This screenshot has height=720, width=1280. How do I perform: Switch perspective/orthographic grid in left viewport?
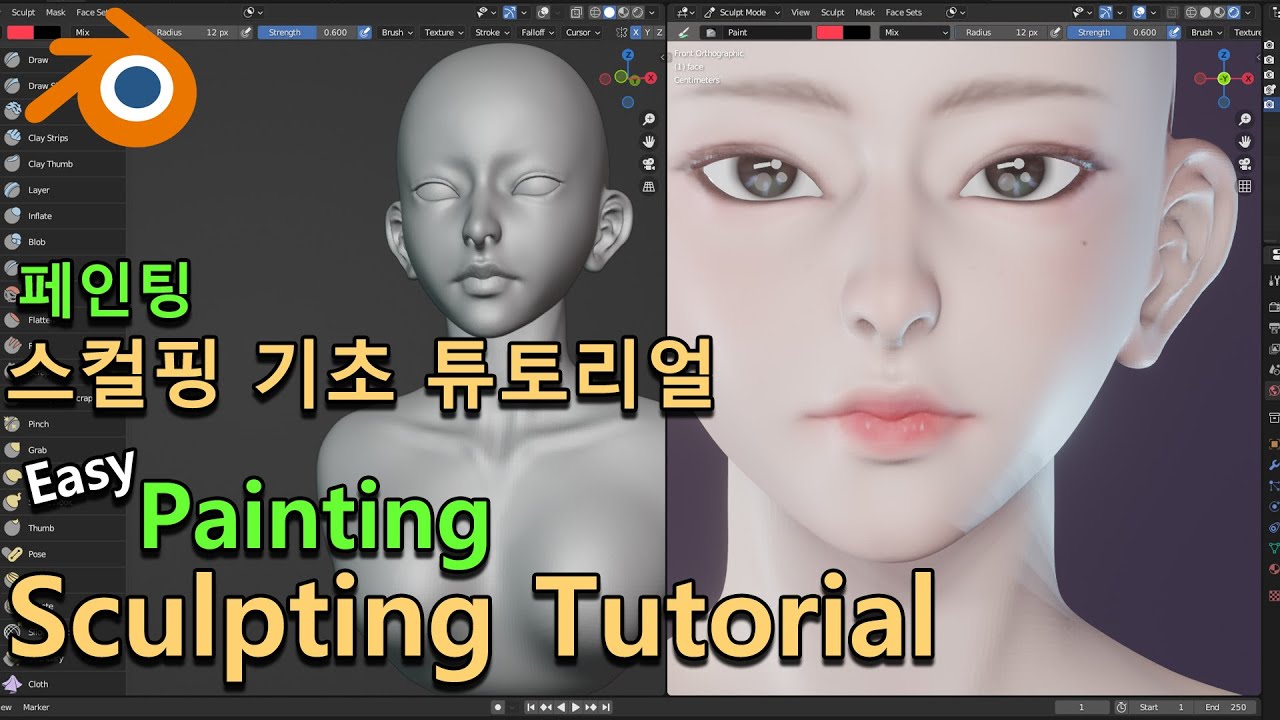tap(649, 187)
